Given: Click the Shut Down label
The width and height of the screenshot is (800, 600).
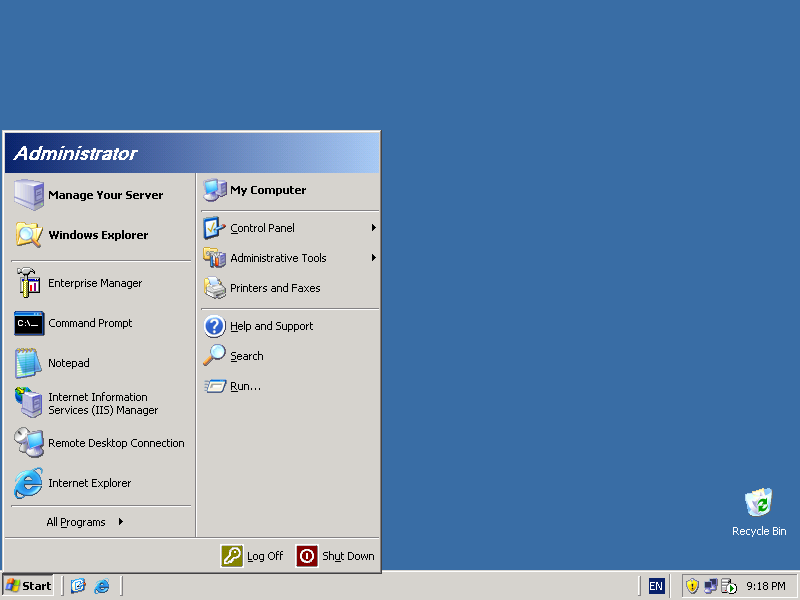Looking at the screenshot, I should tap(348, 556).
